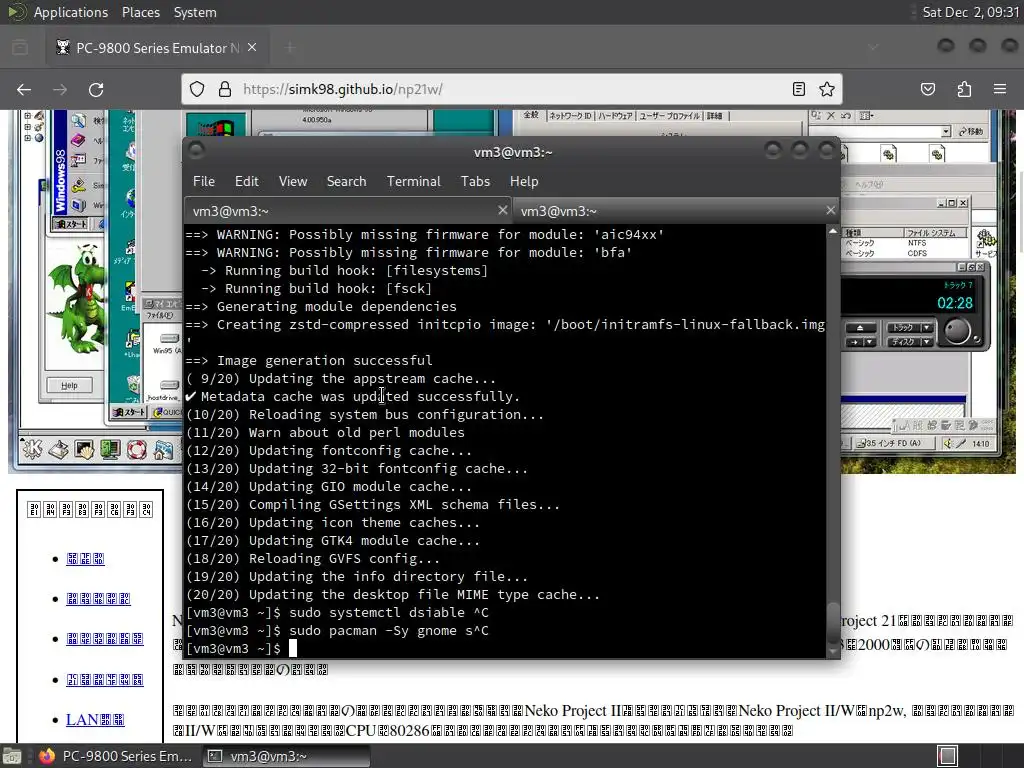Click show desktop icon in bottom panel
The width and height of the screenshot is (1024, 768).
coord(12,756)
